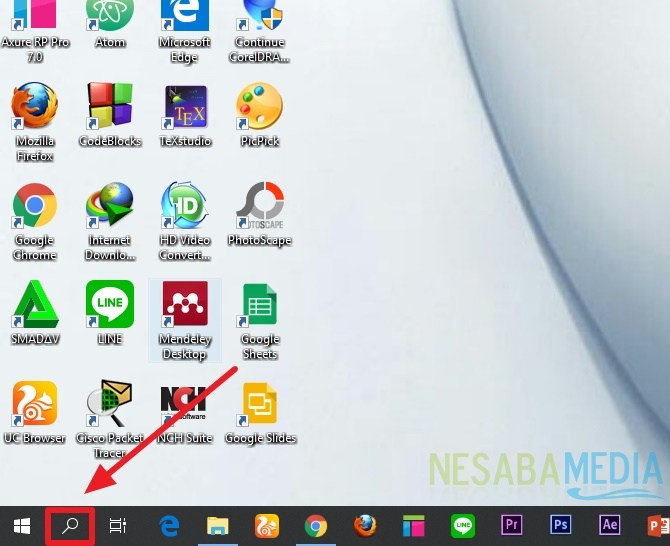Select the Google Slides desktop icon
Screen dimensions: 670x546
coord(260,413)
